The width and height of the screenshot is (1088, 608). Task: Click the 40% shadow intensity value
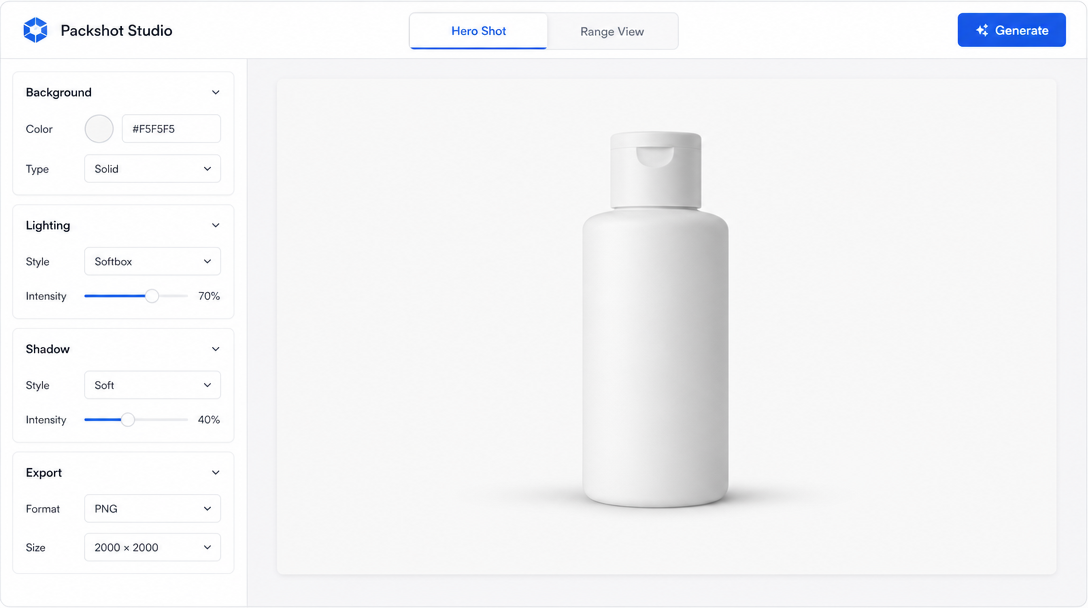209,420
